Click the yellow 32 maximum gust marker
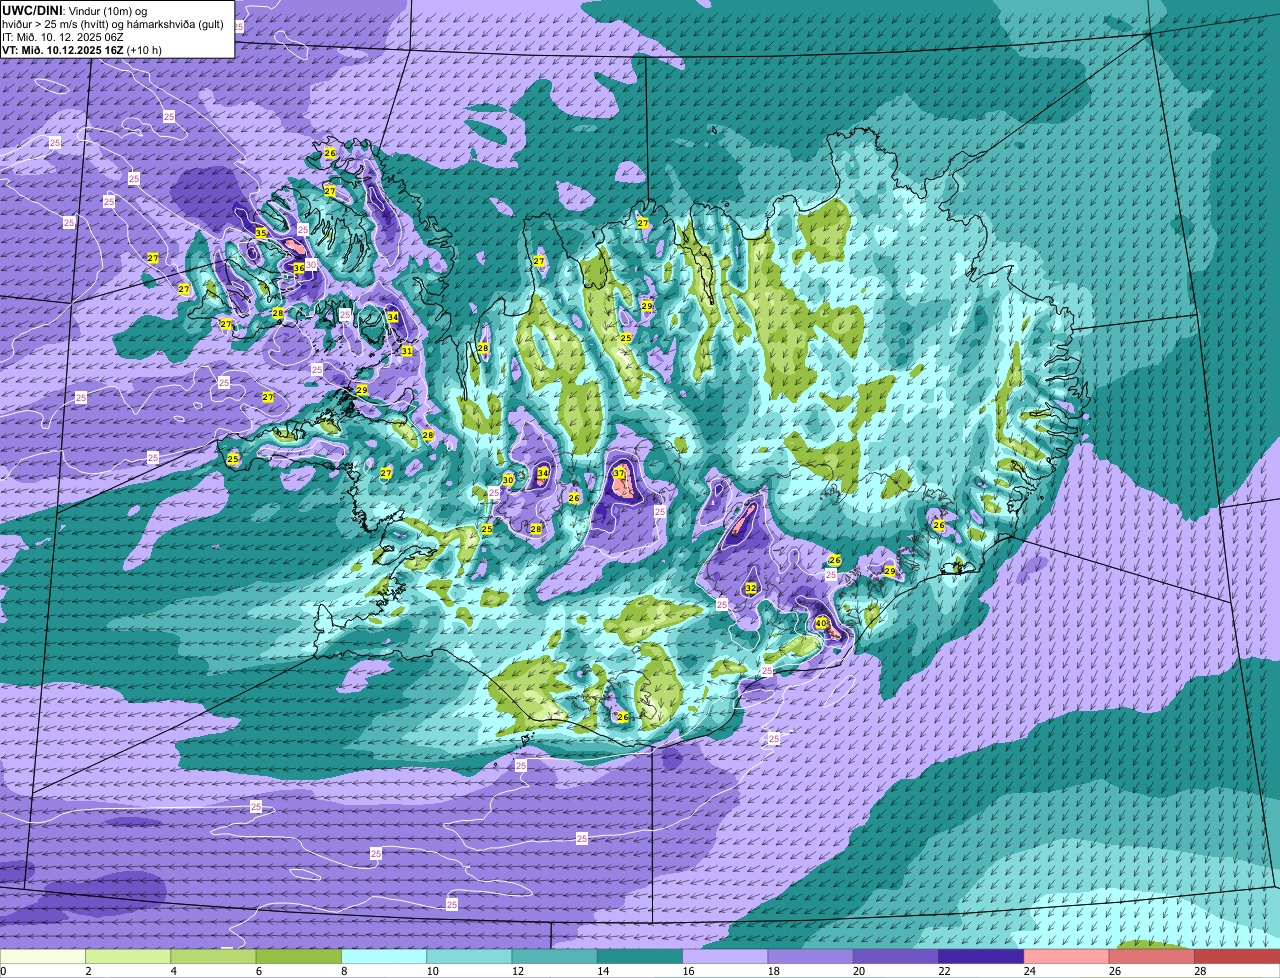The height and width of the screenshot is (978, 1280). click(x=751, y=588)
